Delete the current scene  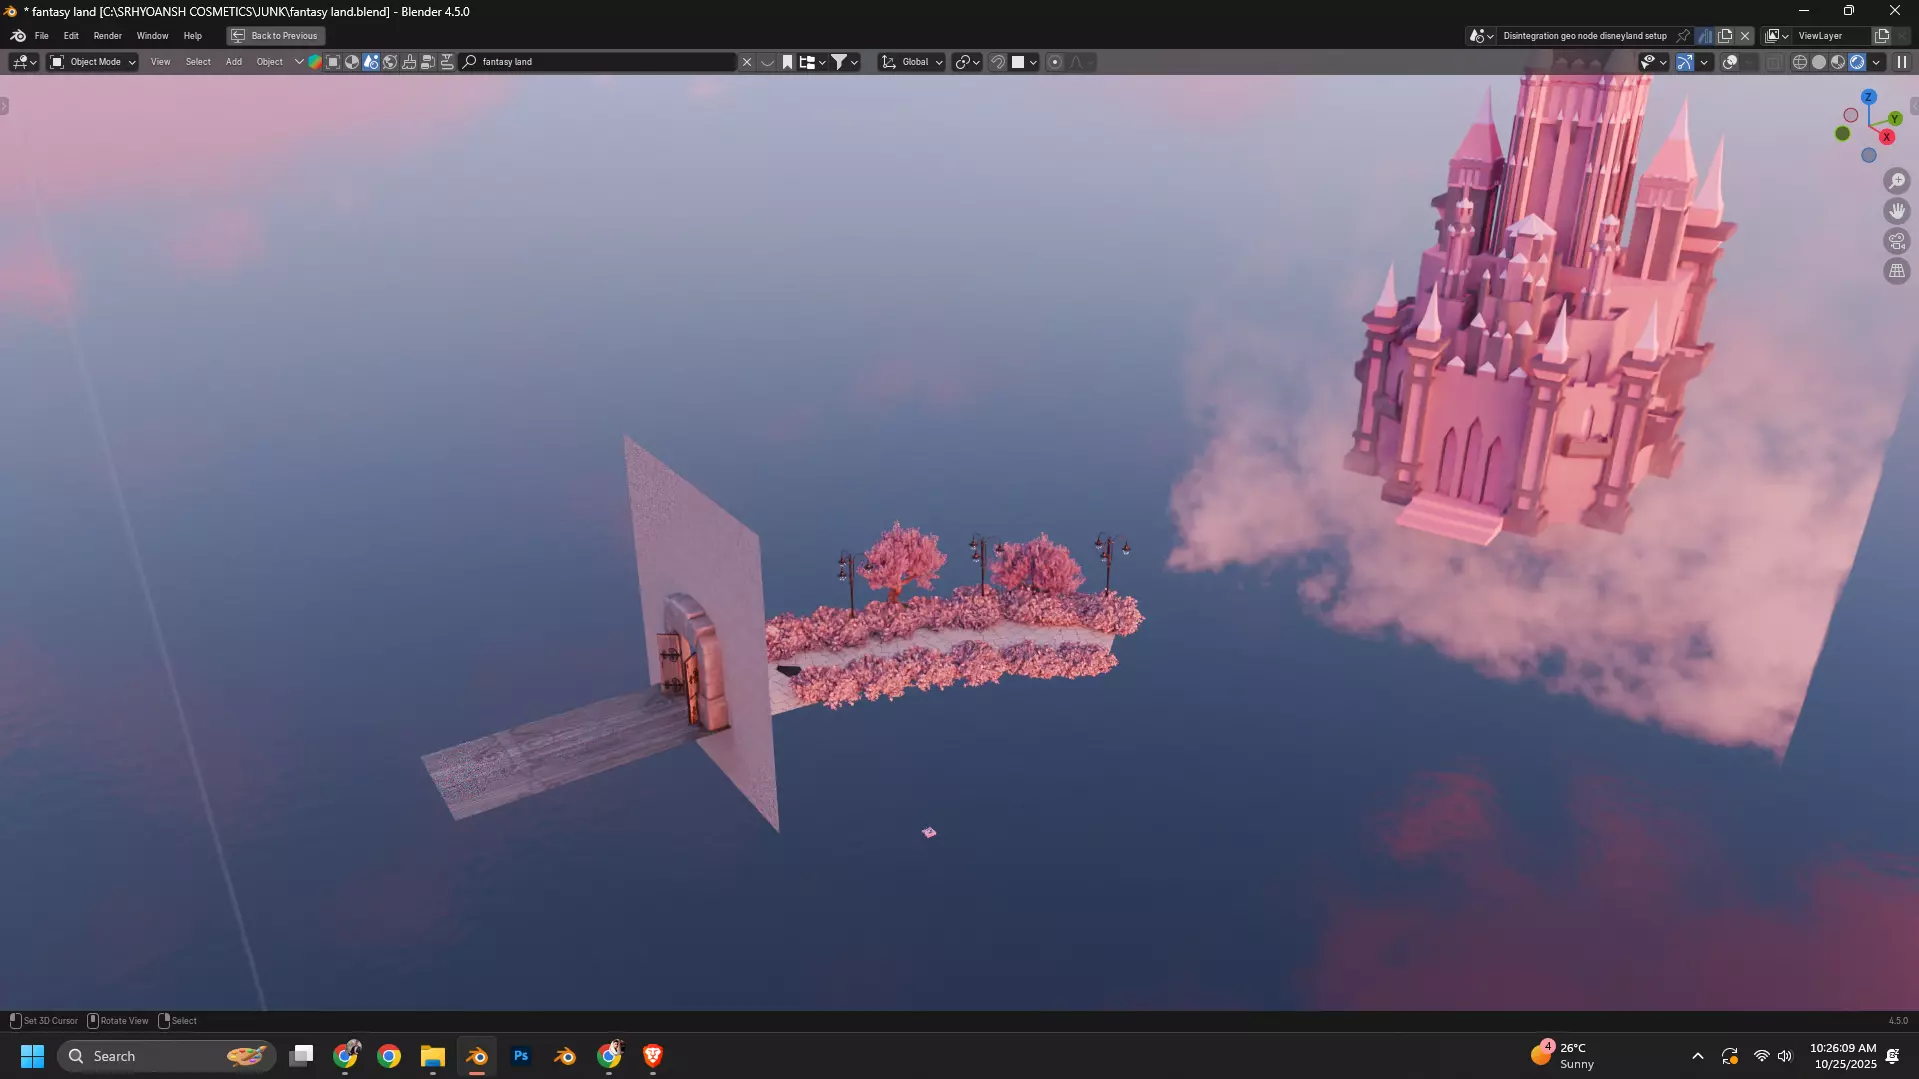click(1745, 36)
